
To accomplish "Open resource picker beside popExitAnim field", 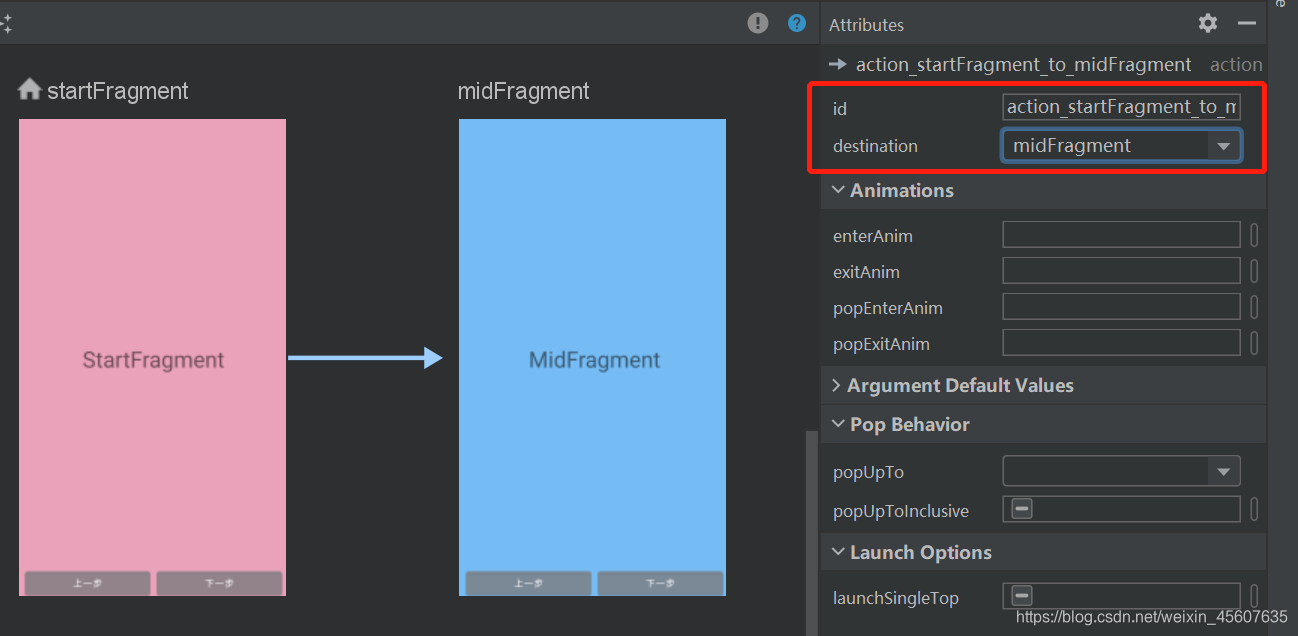I will (x=1254, y=343).
